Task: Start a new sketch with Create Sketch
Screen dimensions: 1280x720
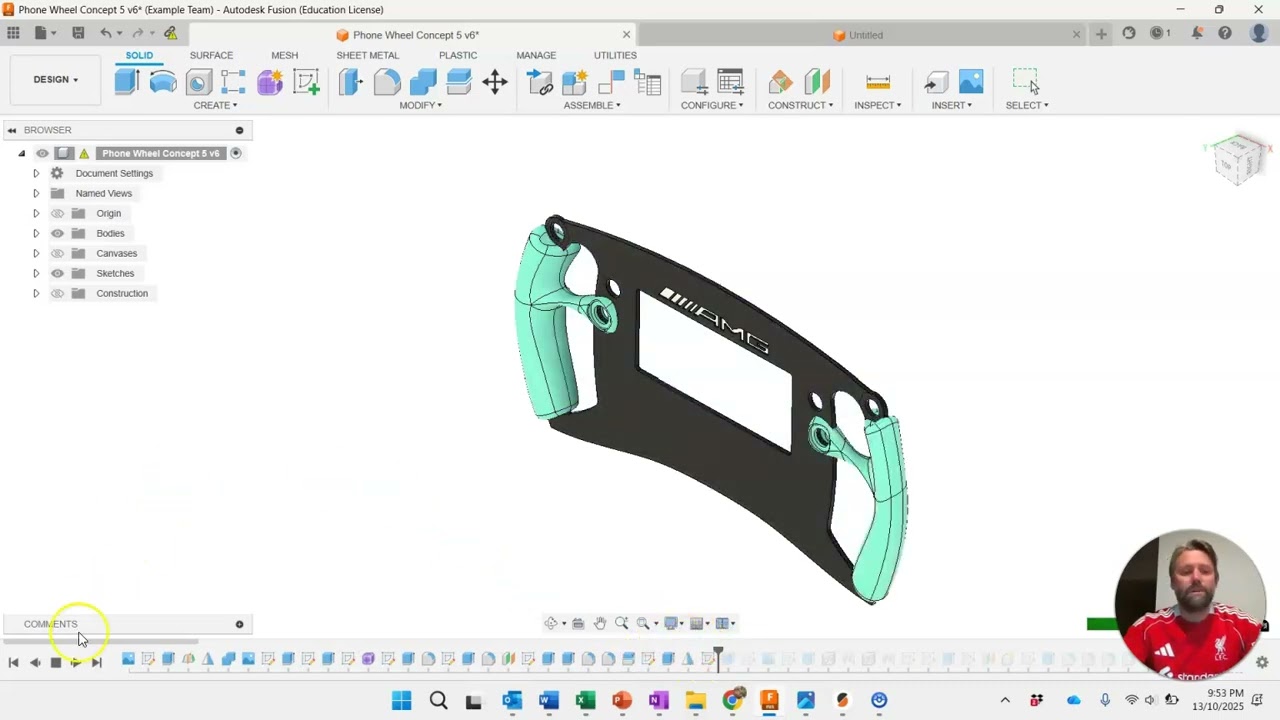Action: pyautogui.click(x=306, y=82)
